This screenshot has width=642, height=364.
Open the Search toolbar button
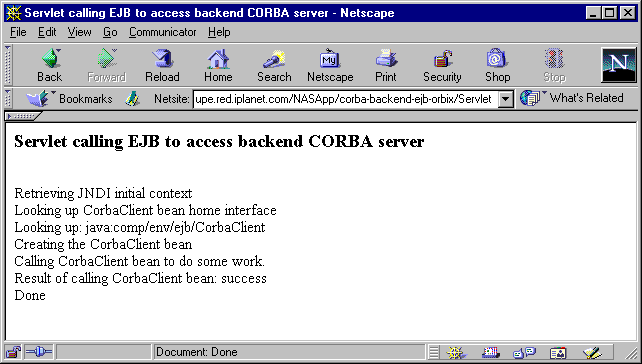[274, 66]
